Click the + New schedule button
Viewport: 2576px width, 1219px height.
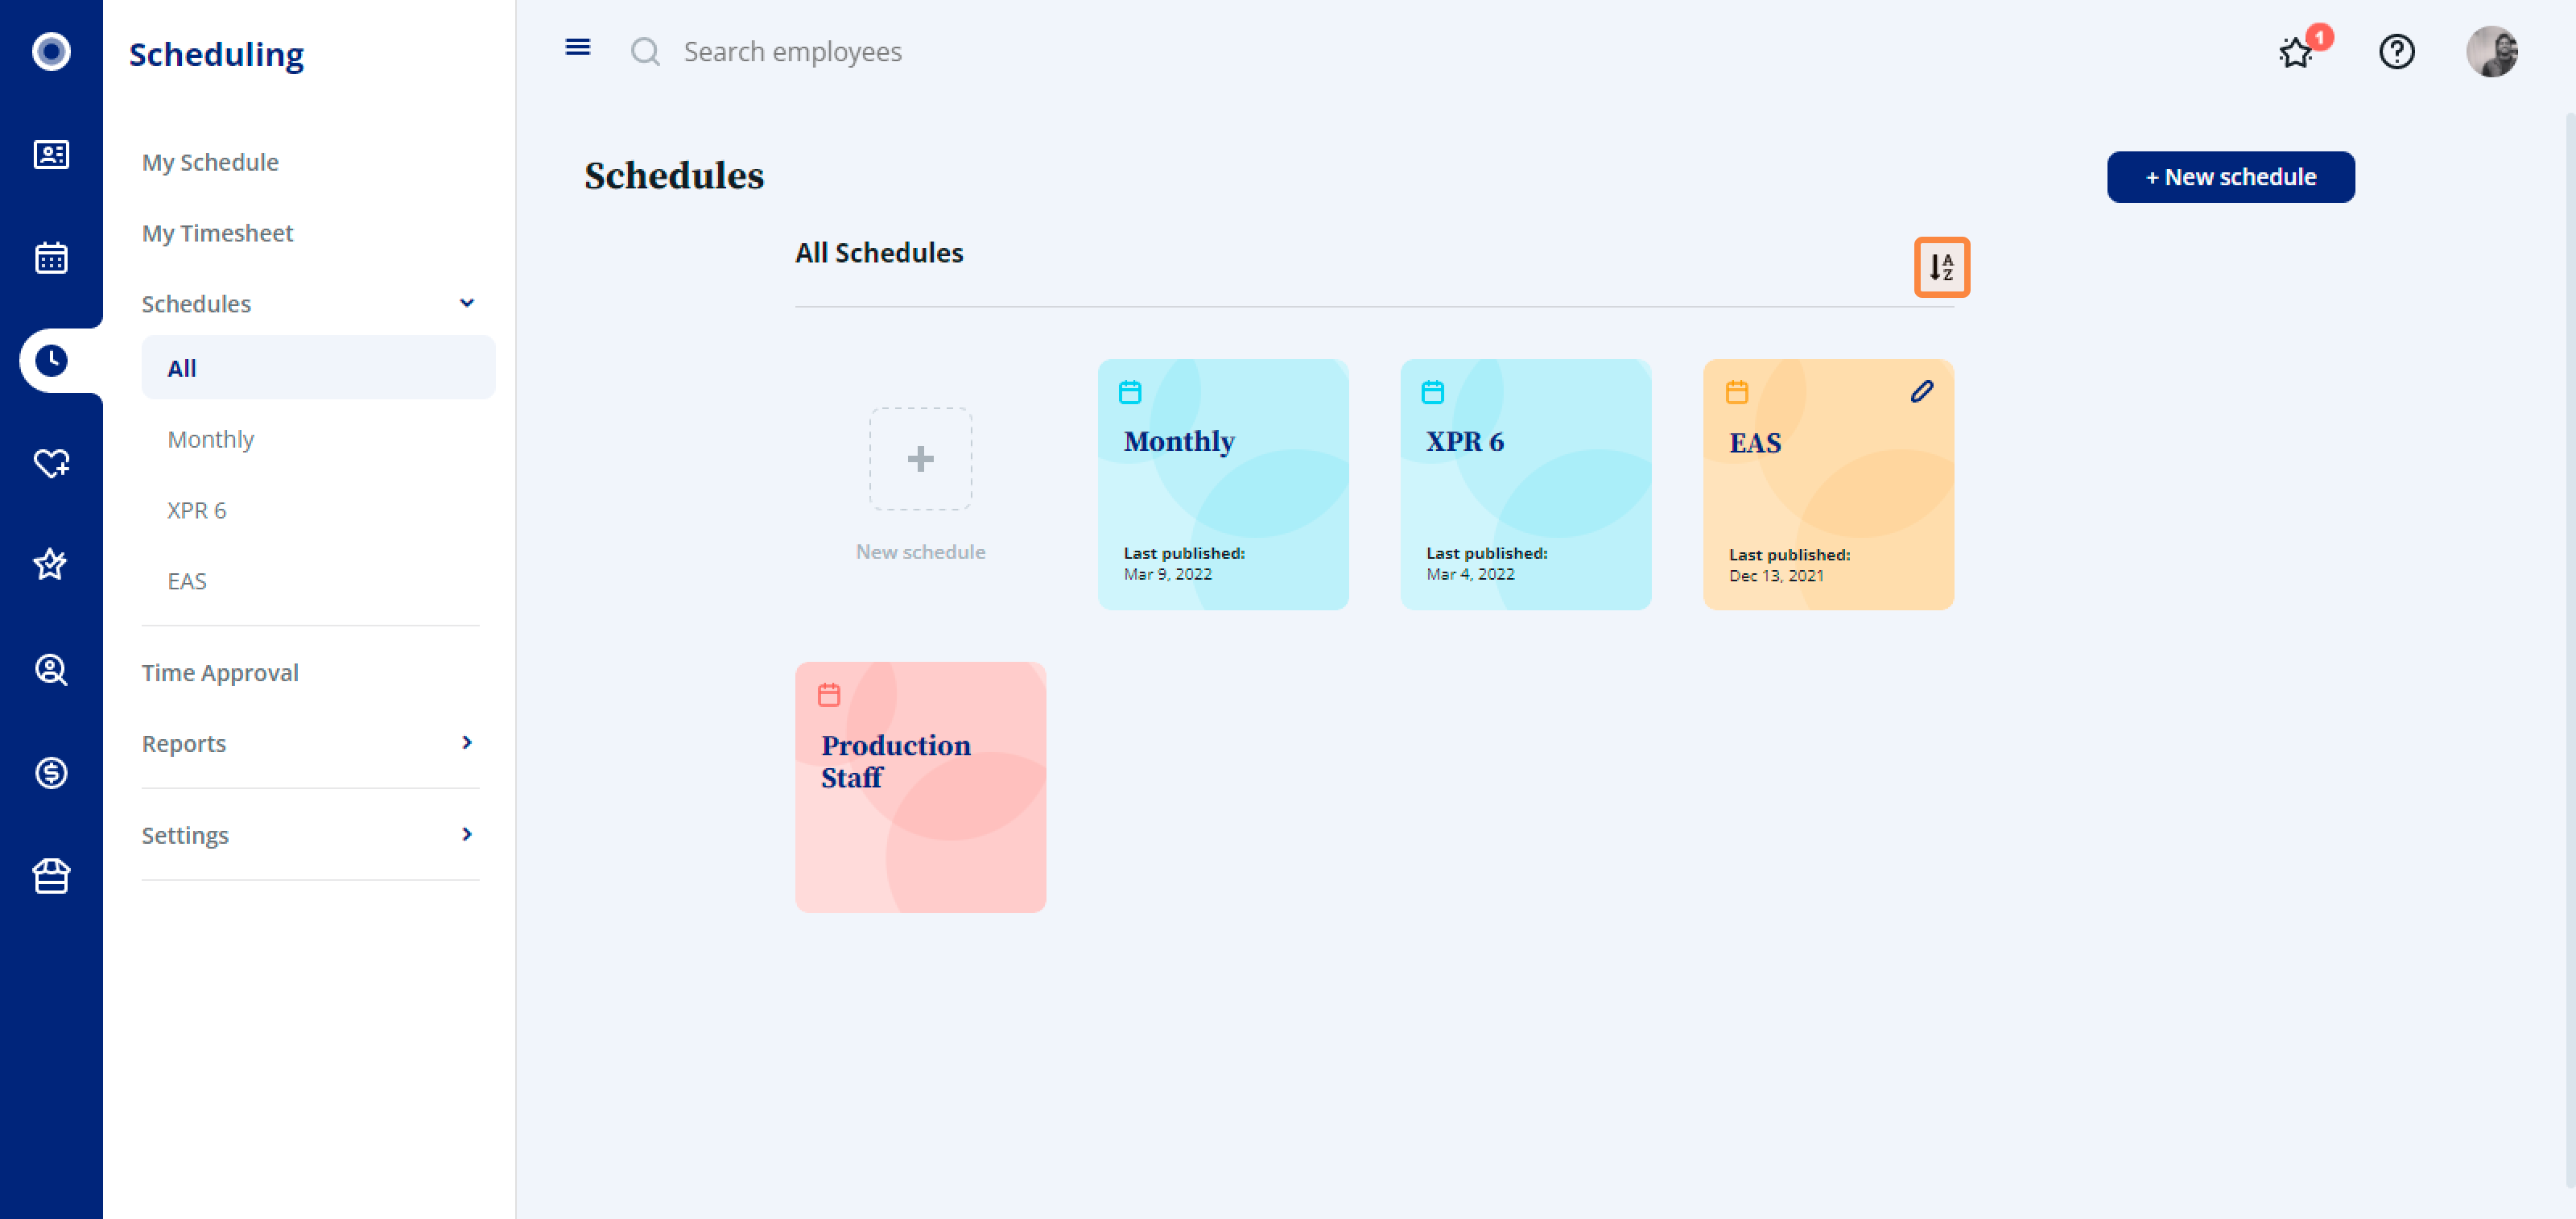pyautogui.click(x=2230, y=177)
